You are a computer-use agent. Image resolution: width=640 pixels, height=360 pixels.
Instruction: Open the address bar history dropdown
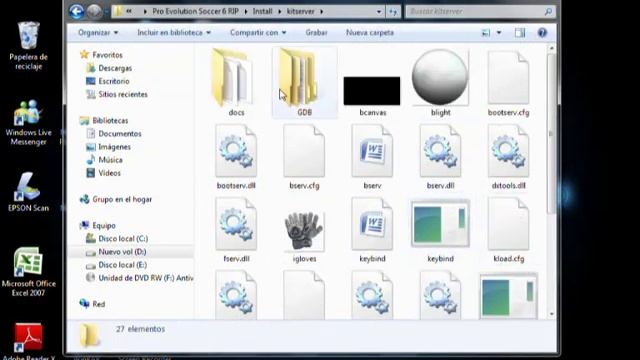click(379, 12)
